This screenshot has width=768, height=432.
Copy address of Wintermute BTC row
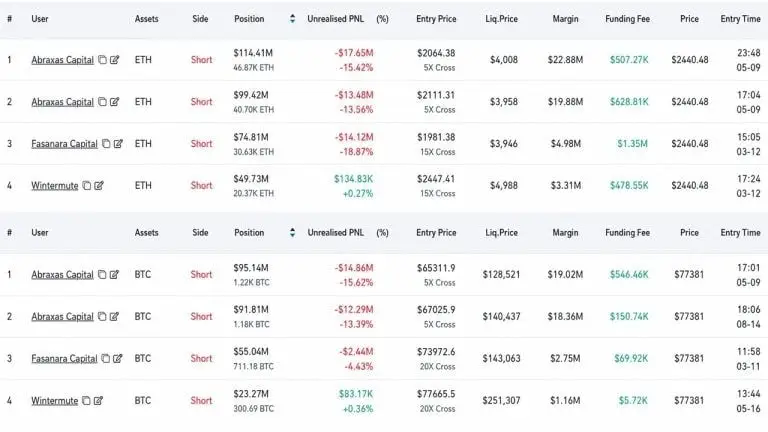point(86,401)
